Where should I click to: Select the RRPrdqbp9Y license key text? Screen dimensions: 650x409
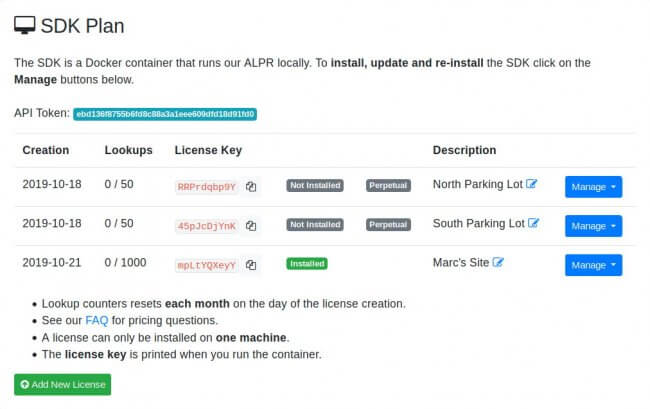coord(206,187)
